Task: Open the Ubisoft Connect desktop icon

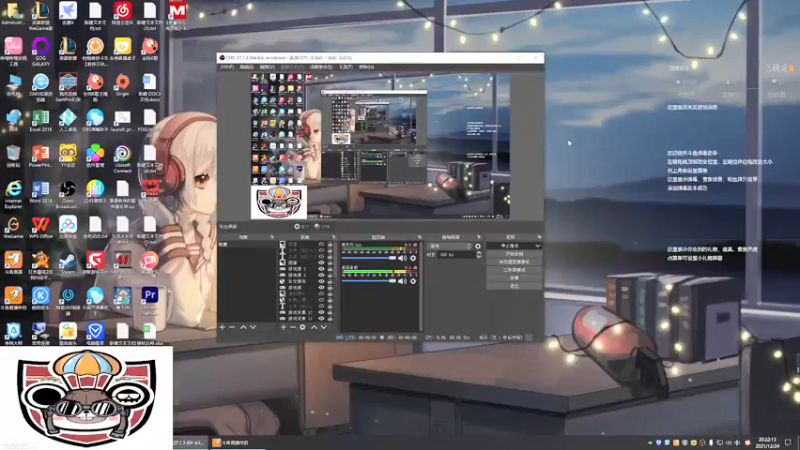Action: click(x=122, y=159)
